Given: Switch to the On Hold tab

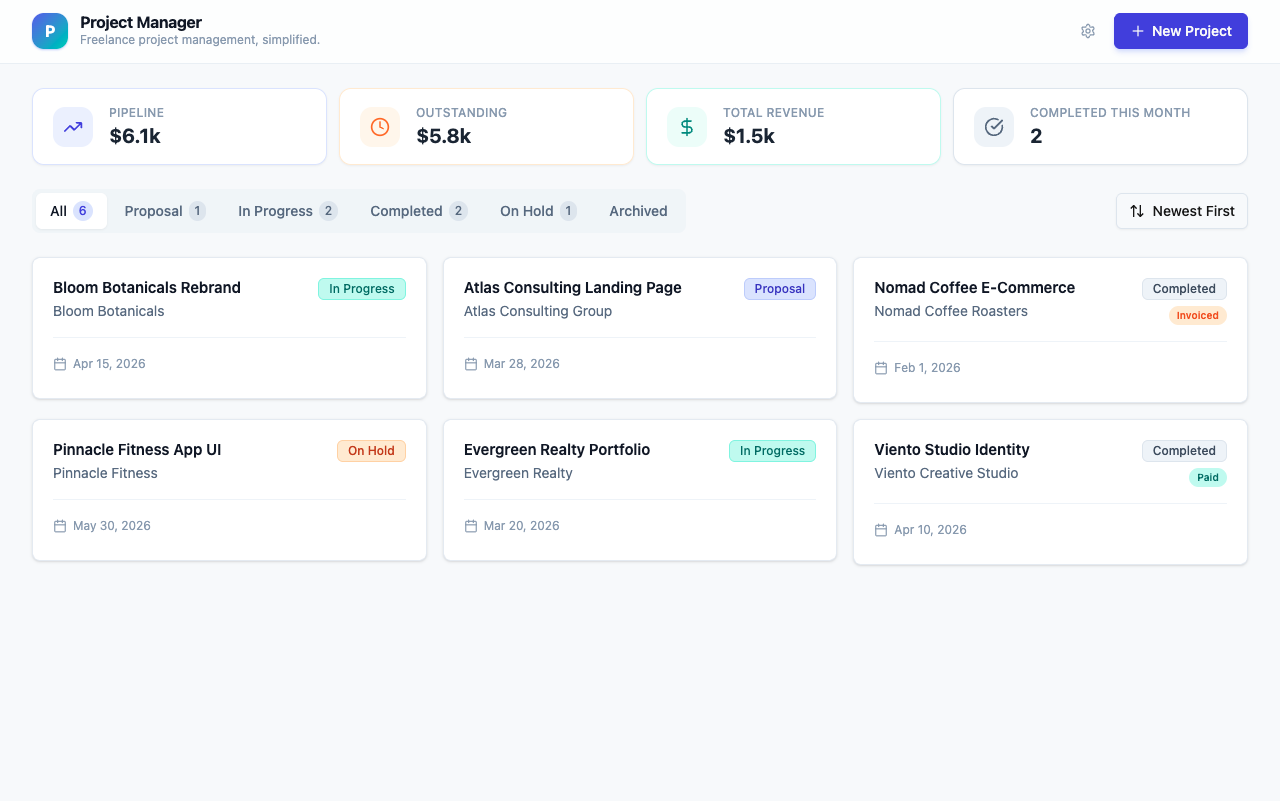Looking at the screenshot, I should 538,211.
